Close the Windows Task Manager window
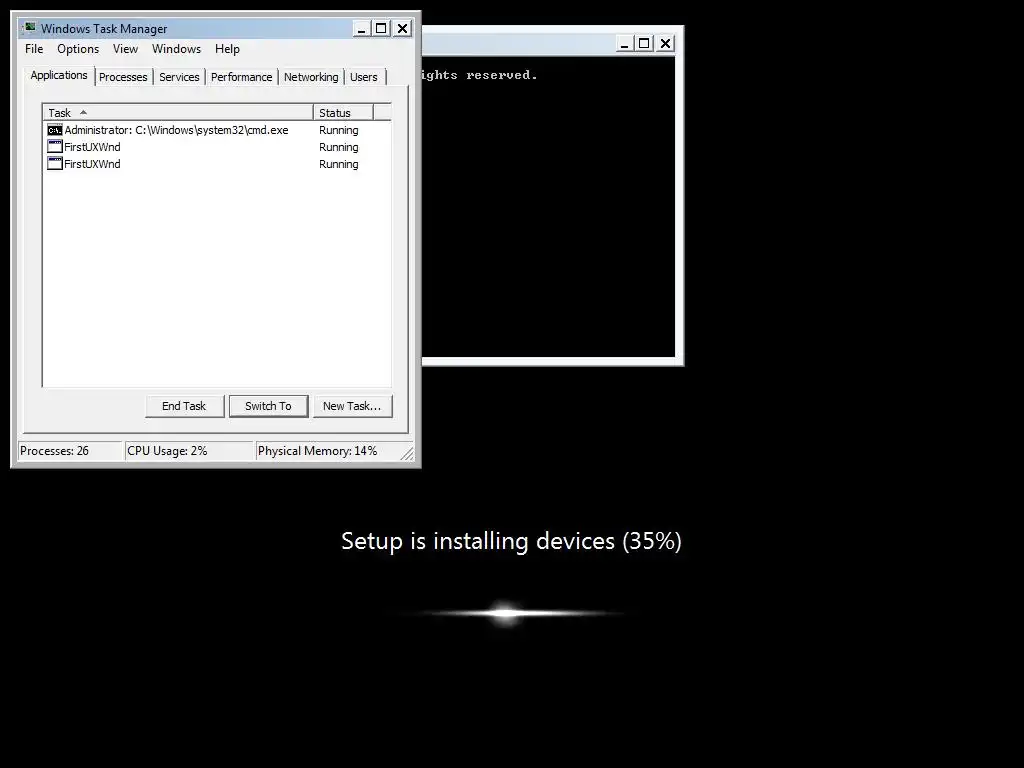 402,29
